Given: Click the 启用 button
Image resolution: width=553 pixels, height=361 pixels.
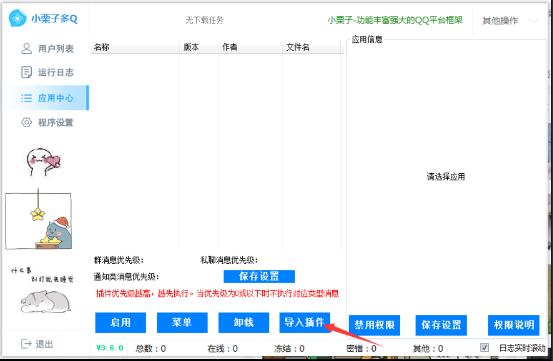Looking at the screenshot, I should 121,322.
